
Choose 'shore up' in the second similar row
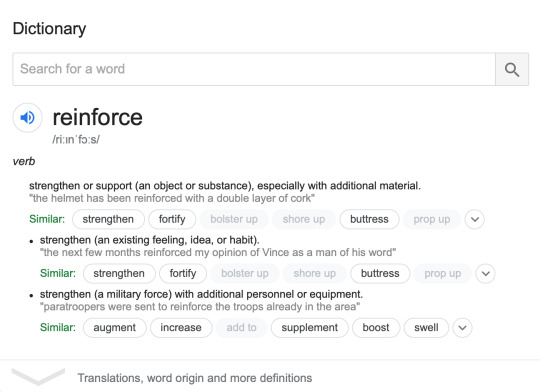314,274
